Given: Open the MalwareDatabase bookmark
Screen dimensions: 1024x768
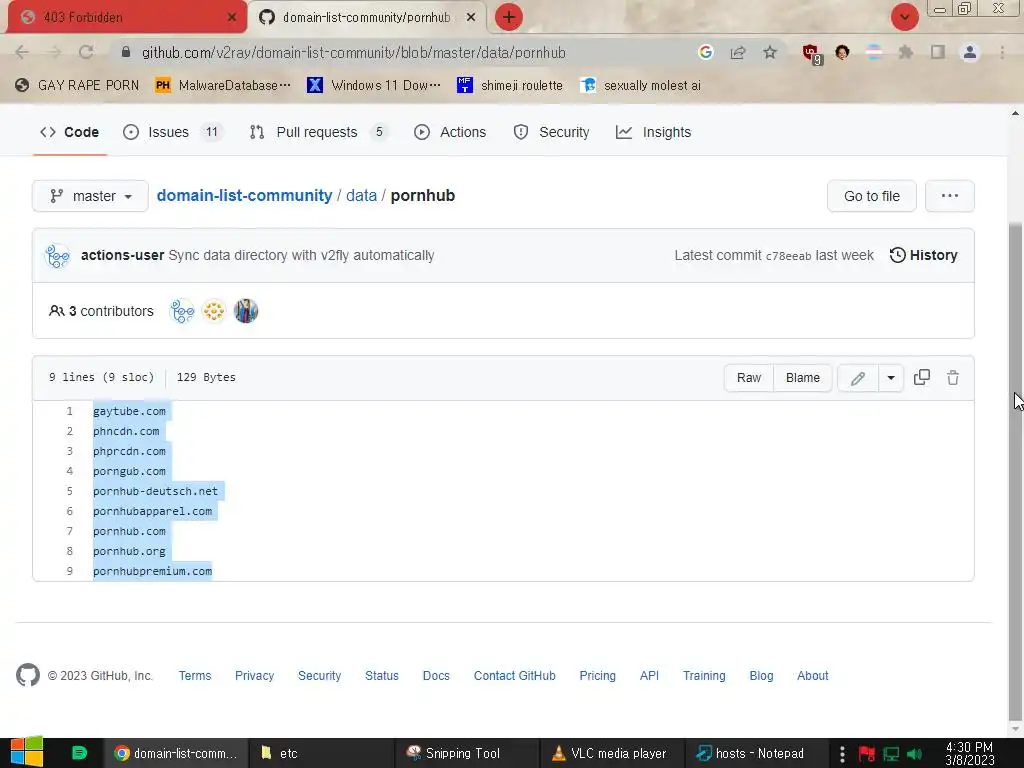Looking at the screenshot, I should 223,85.
